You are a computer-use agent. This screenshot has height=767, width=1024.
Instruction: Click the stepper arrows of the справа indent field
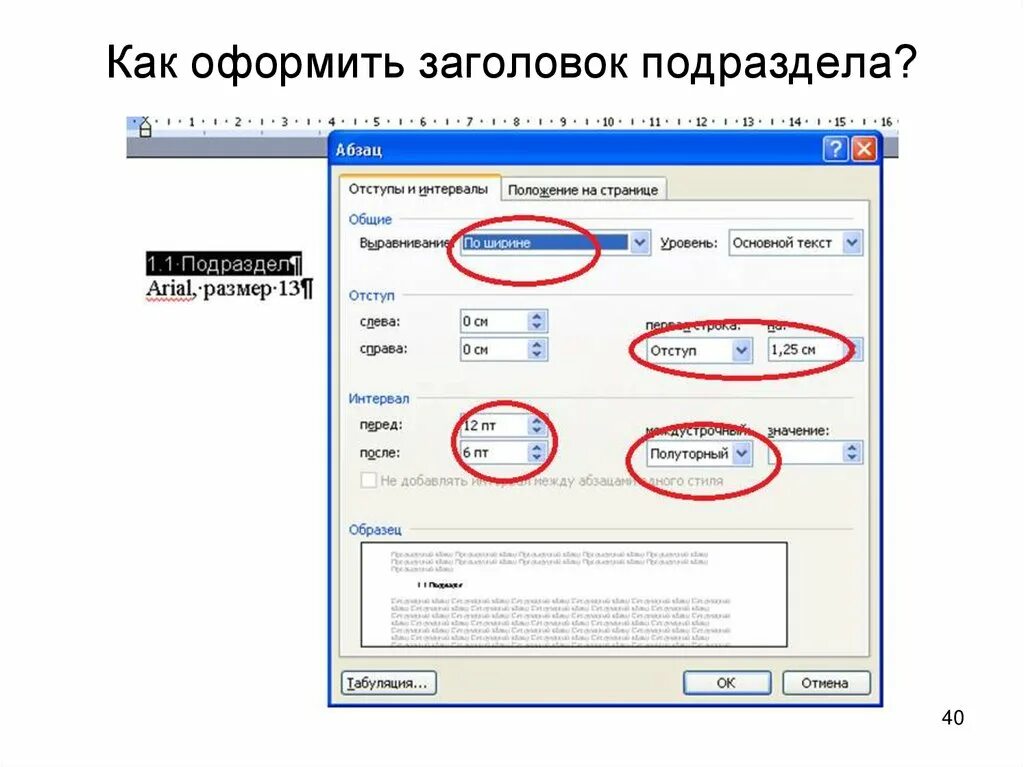[x=536, y=350]
